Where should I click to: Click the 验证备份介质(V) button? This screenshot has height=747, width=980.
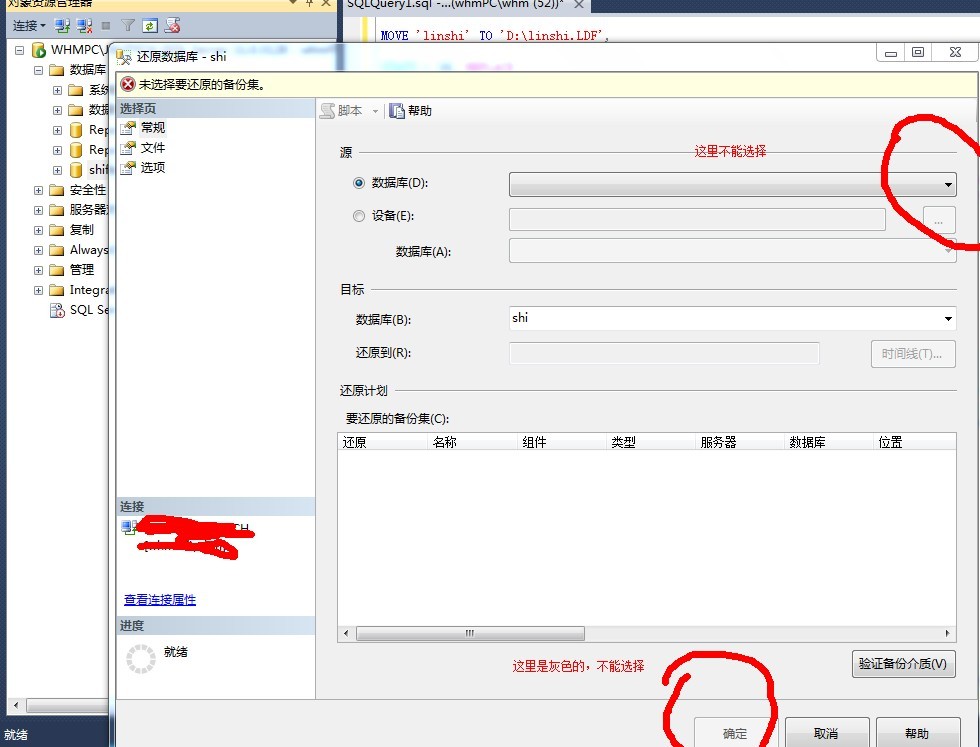(903, 664)
